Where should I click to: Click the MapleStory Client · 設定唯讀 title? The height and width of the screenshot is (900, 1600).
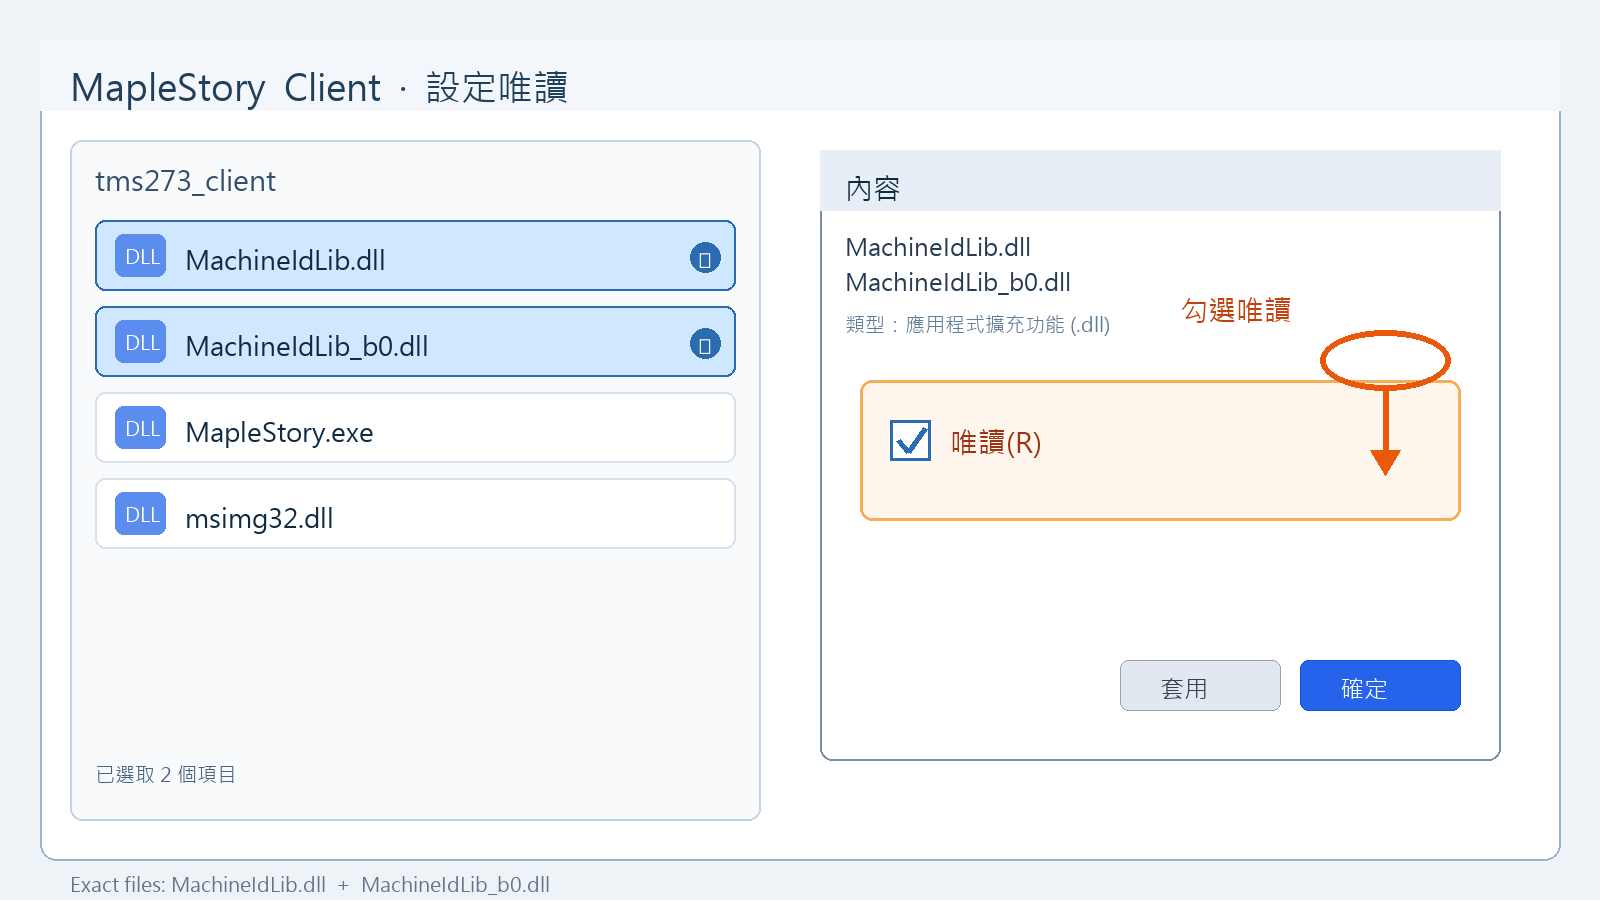pyautogui.click(x=319, y=88)
